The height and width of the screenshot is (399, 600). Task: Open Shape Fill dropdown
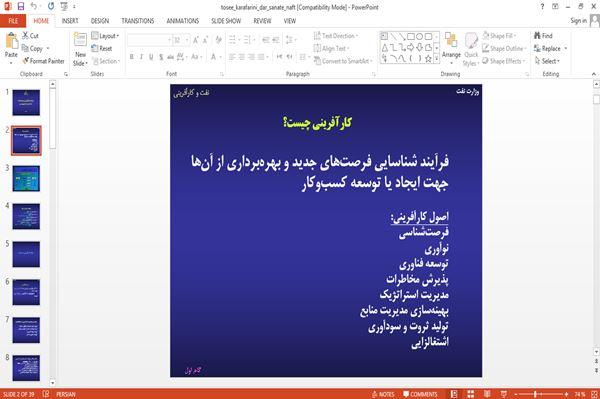click(499, 36)
